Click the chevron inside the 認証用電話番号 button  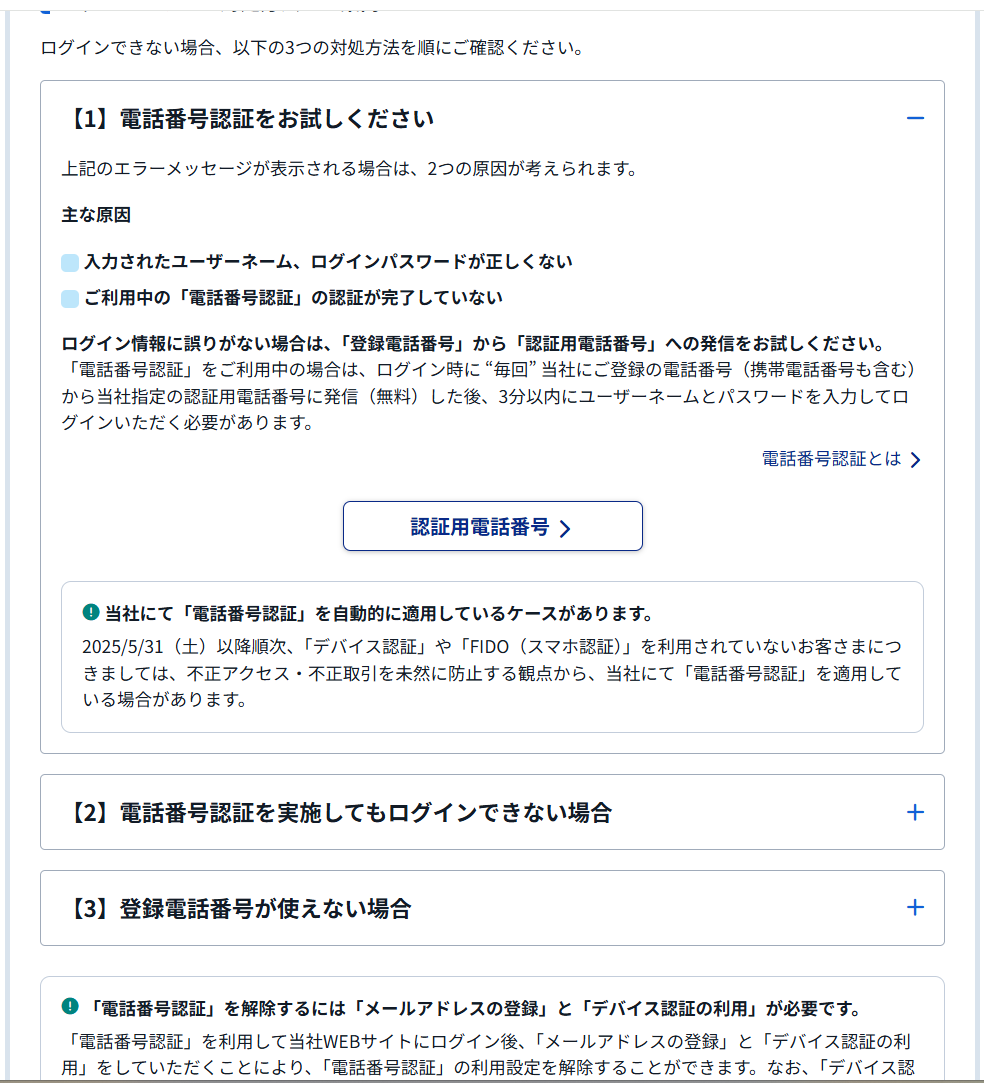(x=565, y=528)
